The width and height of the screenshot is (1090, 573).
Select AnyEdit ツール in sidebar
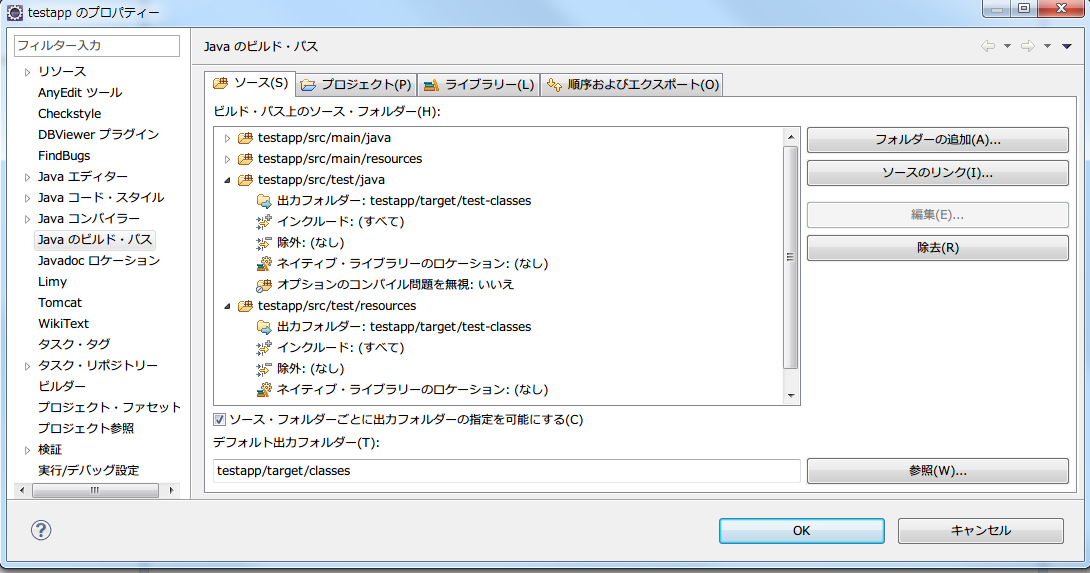coord(80,92)
